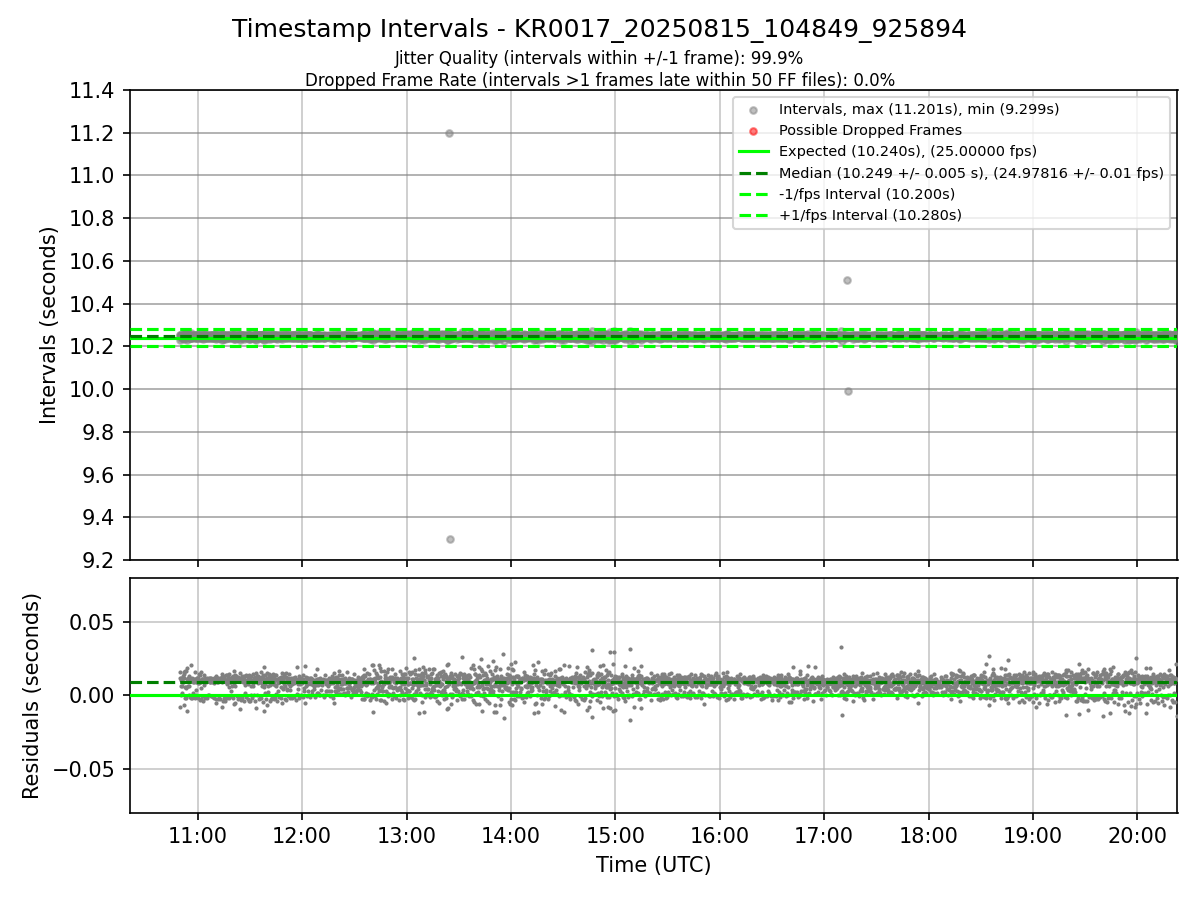Click the '11.2' y-axis tick label
Viewport: 1200px width, 900px height.
point(93,134)
